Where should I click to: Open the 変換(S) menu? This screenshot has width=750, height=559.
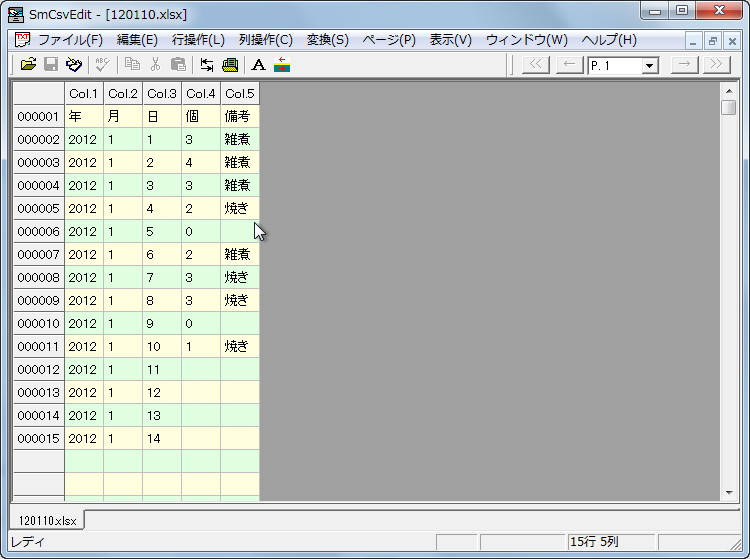pyautogui.click(x=328, y=40)
